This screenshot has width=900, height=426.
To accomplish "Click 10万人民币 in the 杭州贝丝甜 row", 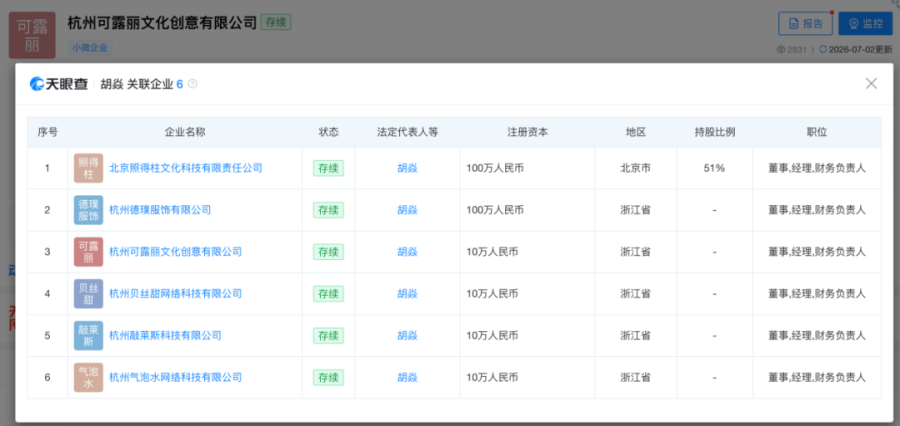I will point(492,294).
